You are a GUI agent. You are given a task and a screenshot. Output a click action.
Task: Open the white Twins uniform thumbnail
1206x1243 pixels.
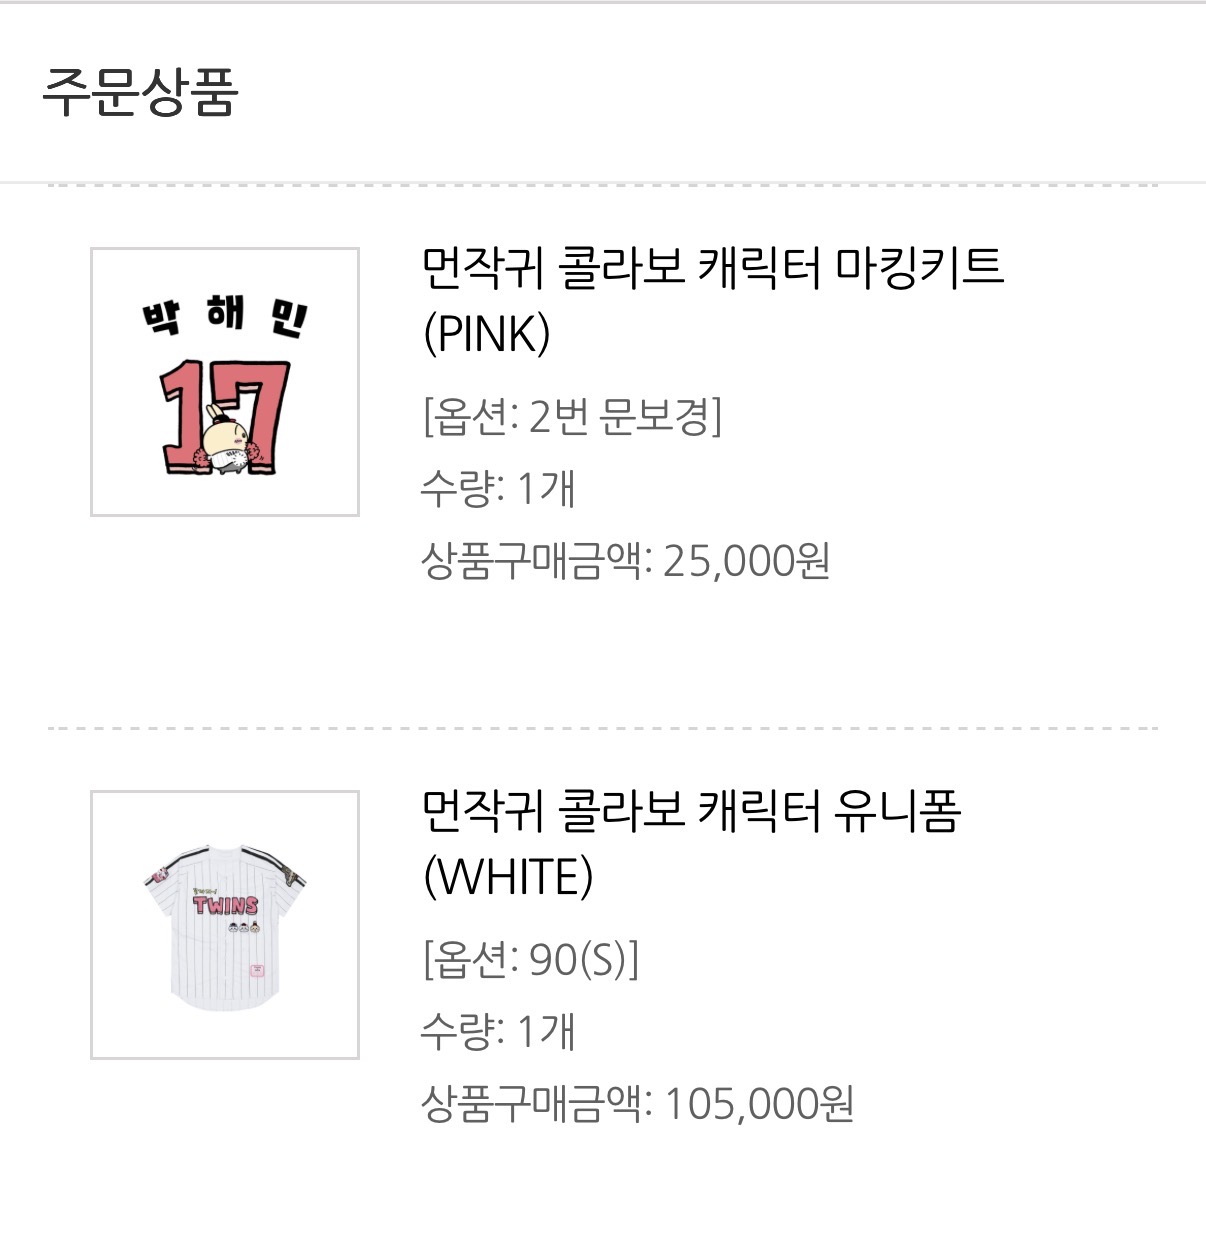tap(225, 925)
